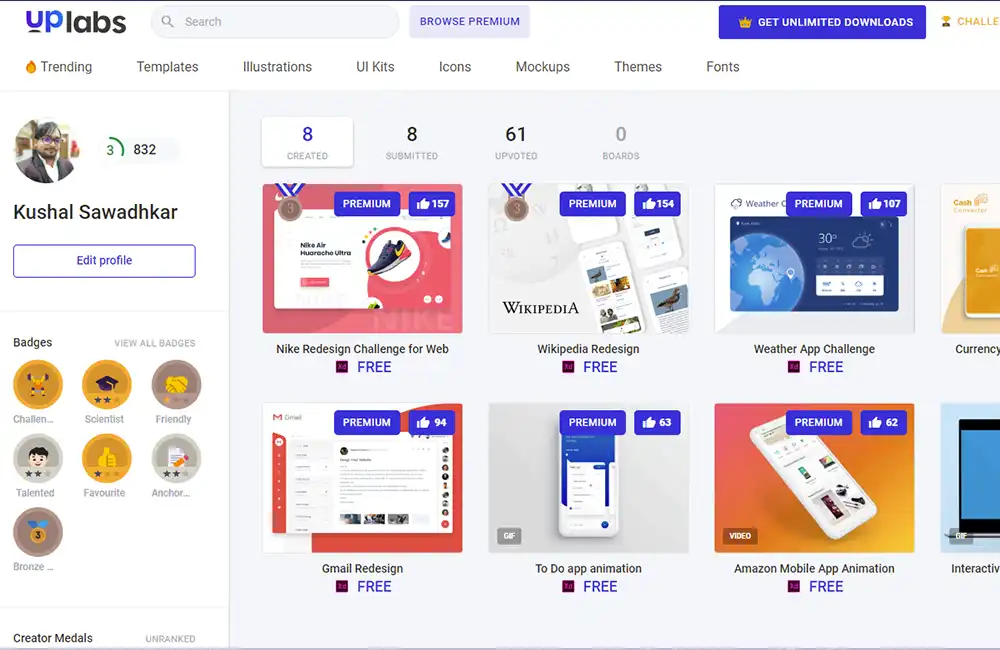1000x650 pixels.
Task: Click the 154 upvote button on Wikipedia Redesign
Action: [658, 203]
